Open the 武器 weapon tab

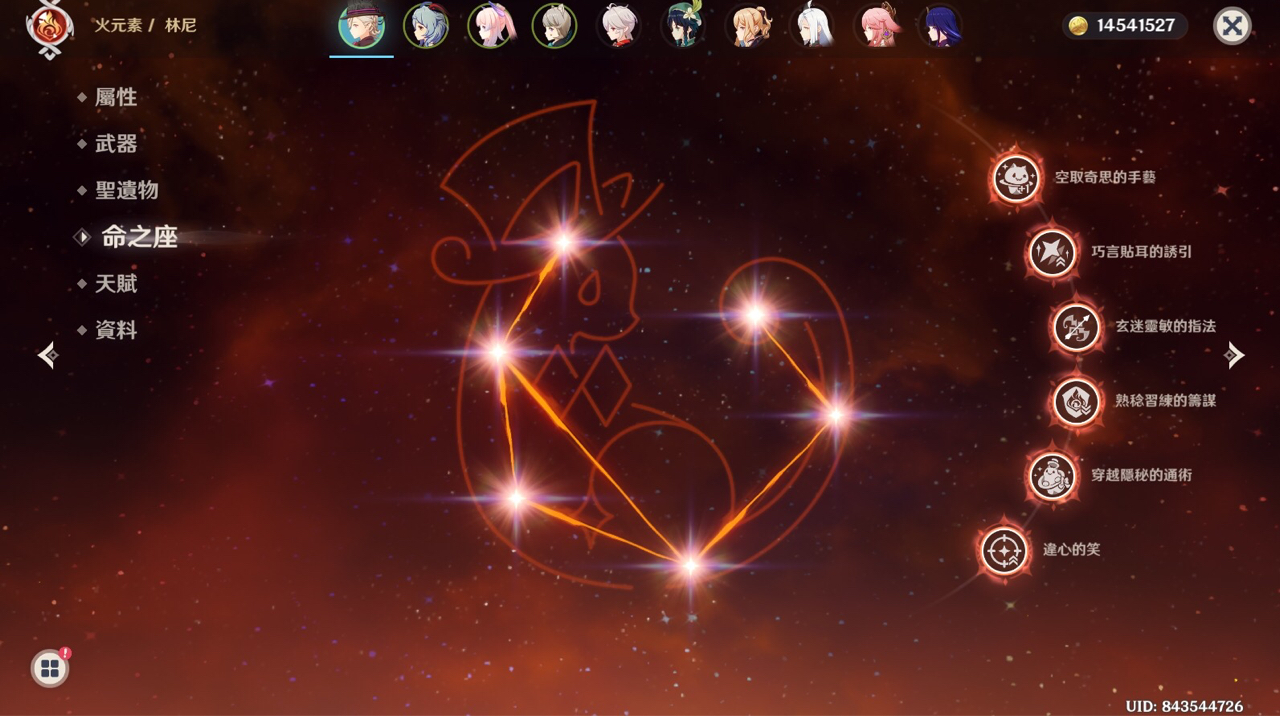click(116, 144)
